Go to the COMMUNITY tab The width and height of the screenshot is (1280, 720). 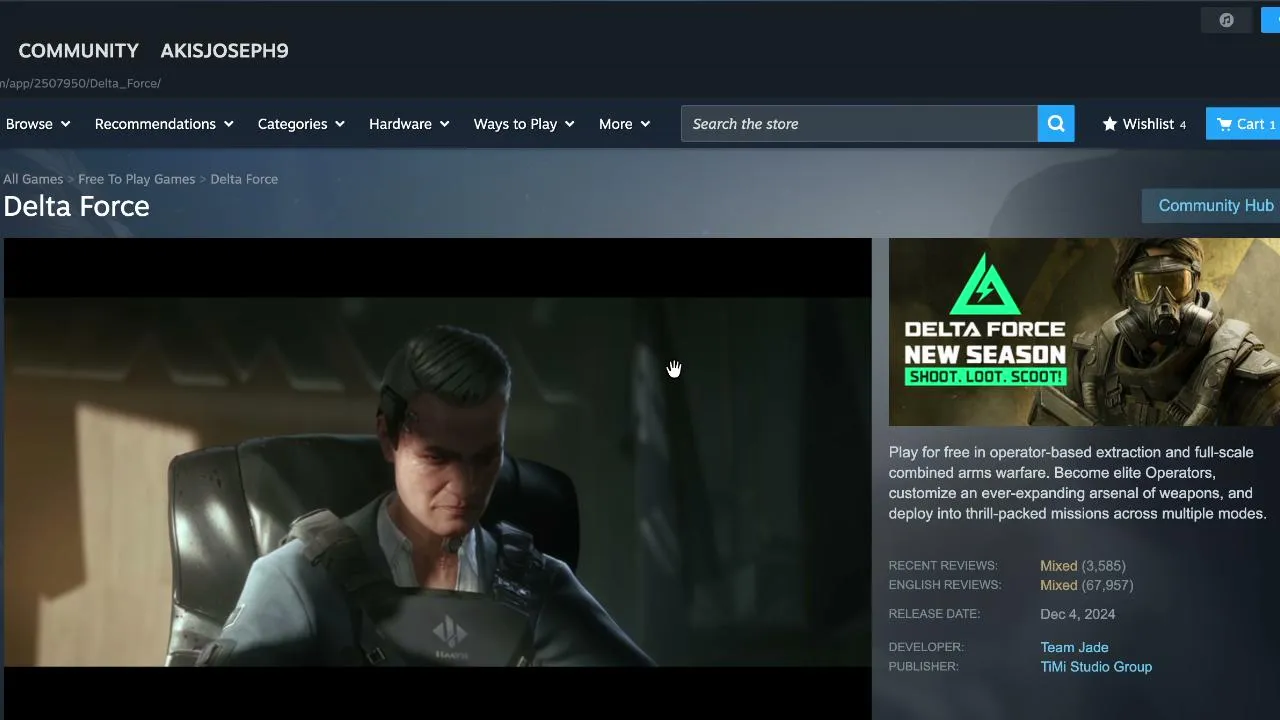(x=78, y=51)
